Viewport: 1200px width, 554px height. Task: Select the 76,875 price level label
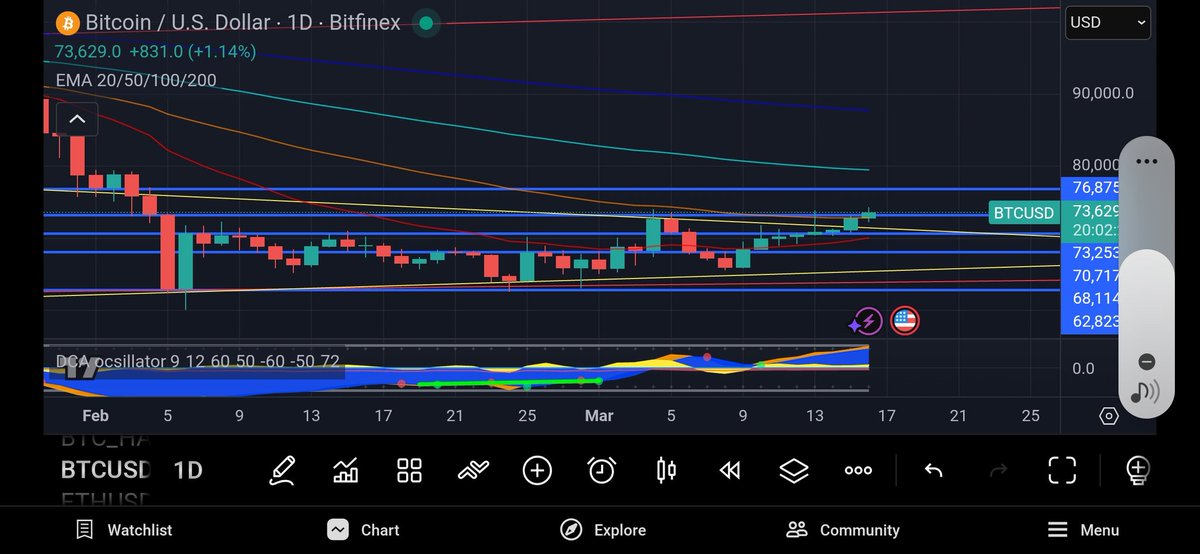coord(1093,187)
